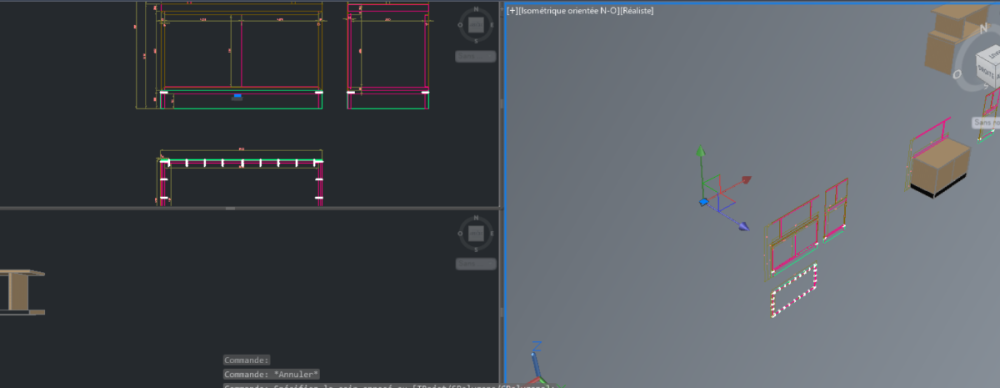The height and width of the screenshot is (388, 1000).
Task: Click the E compass letter on the elevations viewport ViewCube
Action: [492, 25]
